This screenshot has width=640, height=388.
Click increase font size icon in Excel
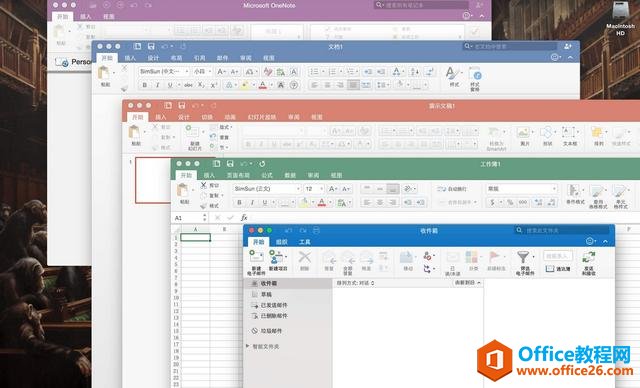(333, 188)
